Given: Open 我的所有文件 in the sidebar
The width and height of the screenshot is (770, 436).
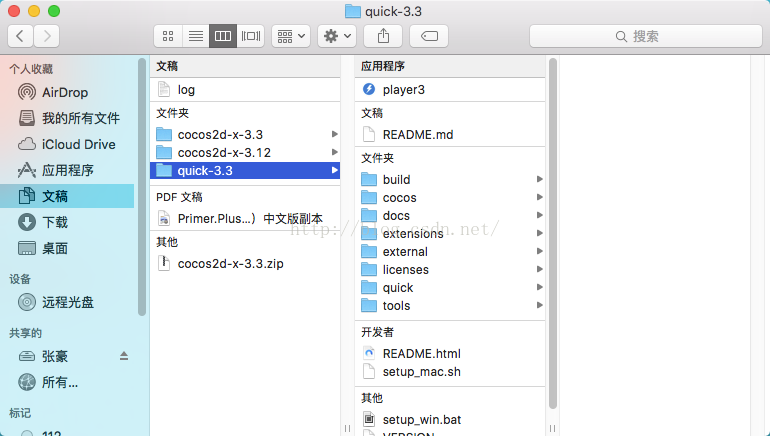Looking at the screenshot, I should 67,118.
